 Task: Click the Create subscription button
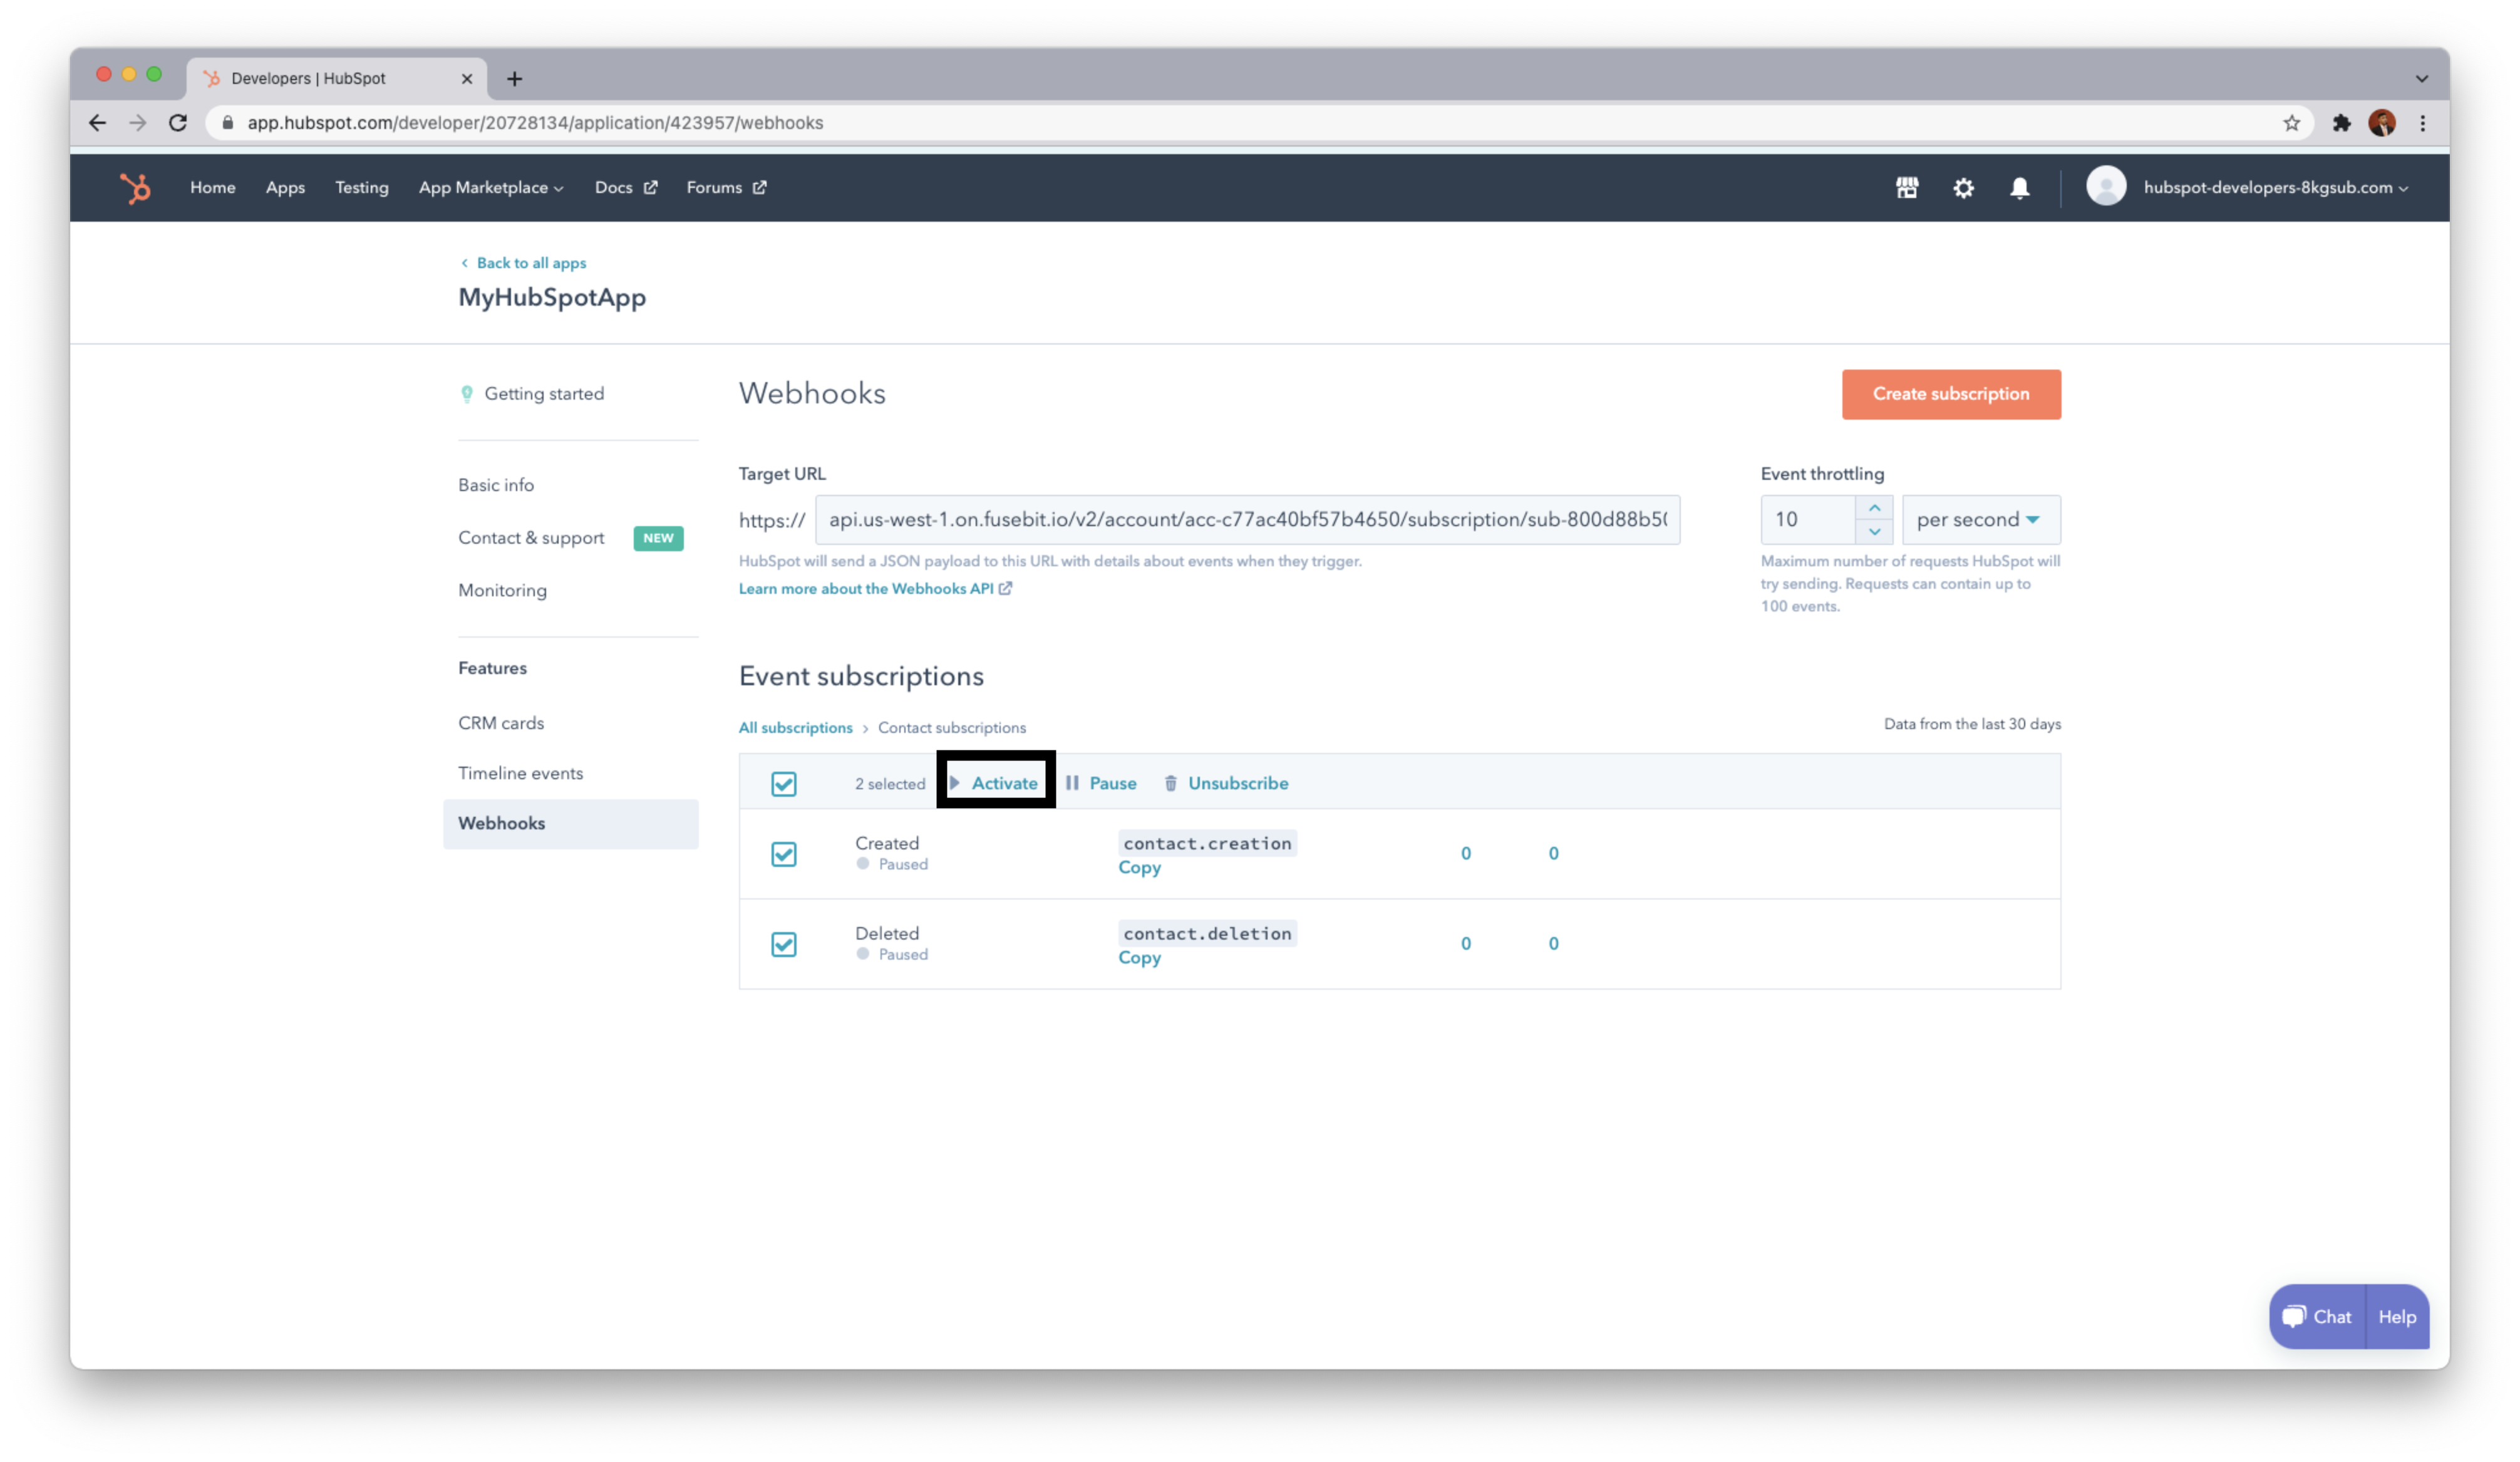pyautogui.click(x=1950, y=394)
